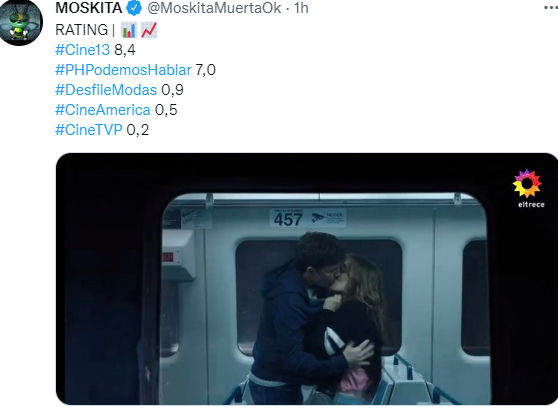
Task: Click the 8,4 rating value
Action: coord(125,50)
